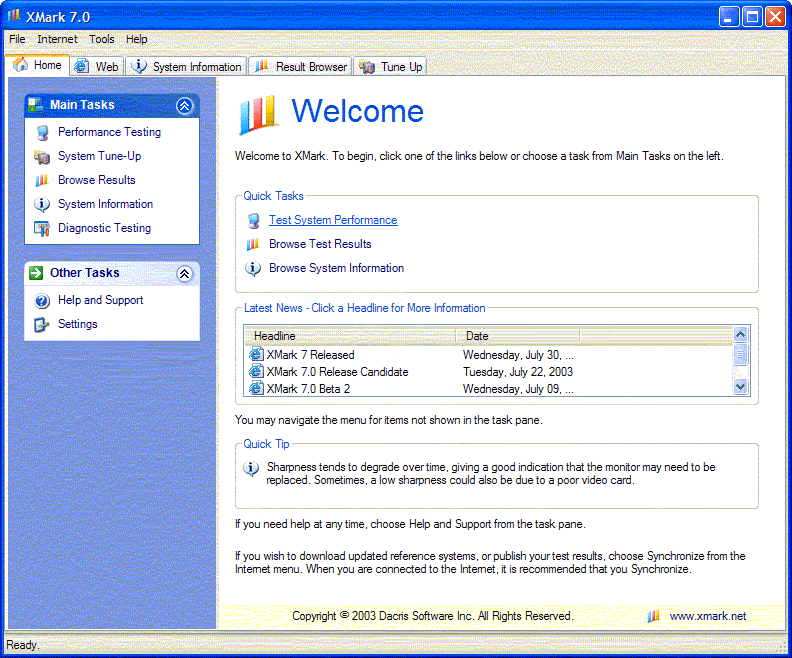Click the Tuesday, July 22, 2003 date cell
This screenshot has height=658, width=792.
click(x=518, y=372)
